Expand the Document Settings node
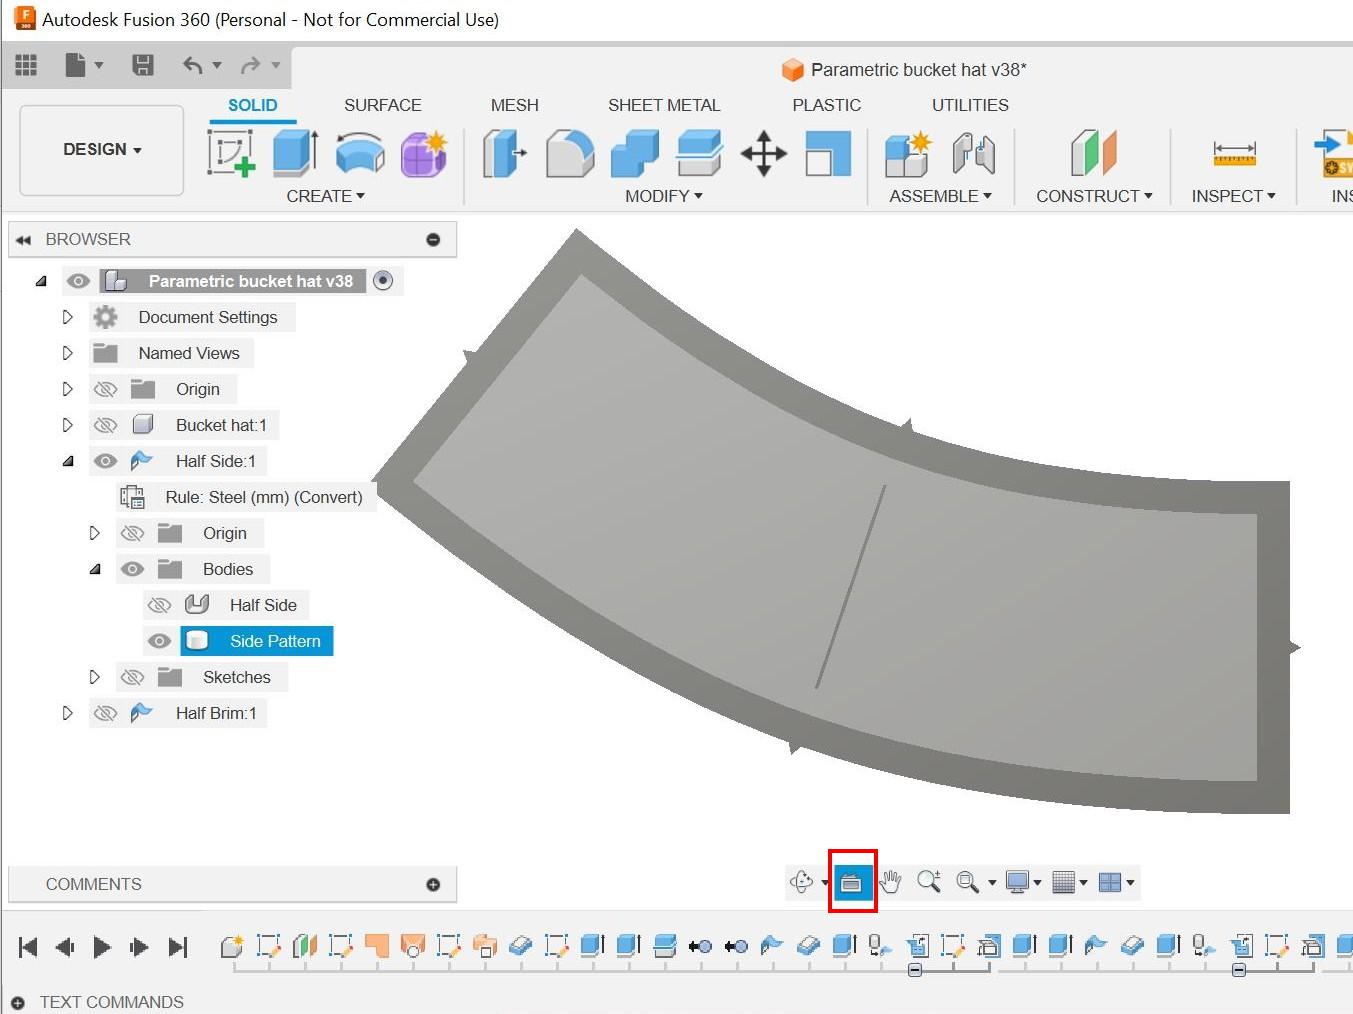This screenshot has height=1014, width=1353. pyautogui.click(x=68, y=317)
